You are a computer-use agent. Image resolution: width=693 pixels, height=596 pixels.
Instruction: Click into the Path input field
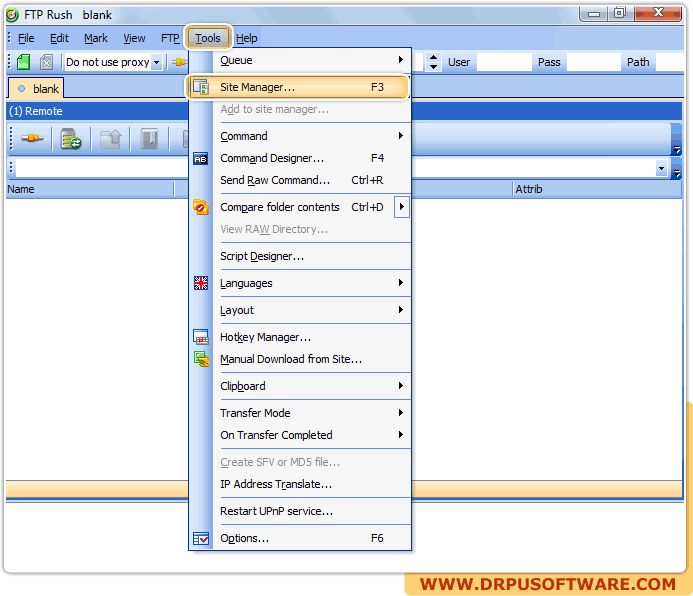[x=670, y=62]
